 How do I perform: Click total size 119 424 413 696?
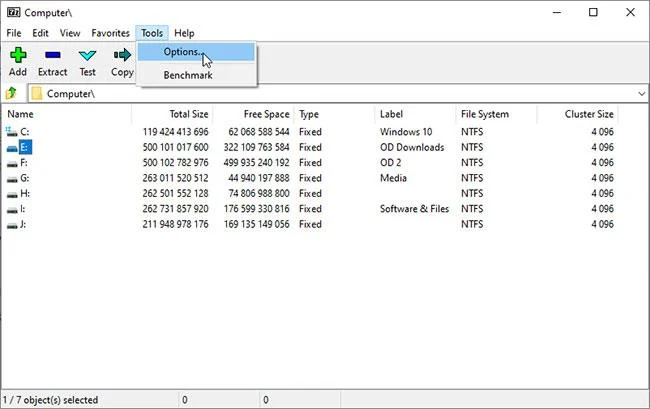click(175, 132)
